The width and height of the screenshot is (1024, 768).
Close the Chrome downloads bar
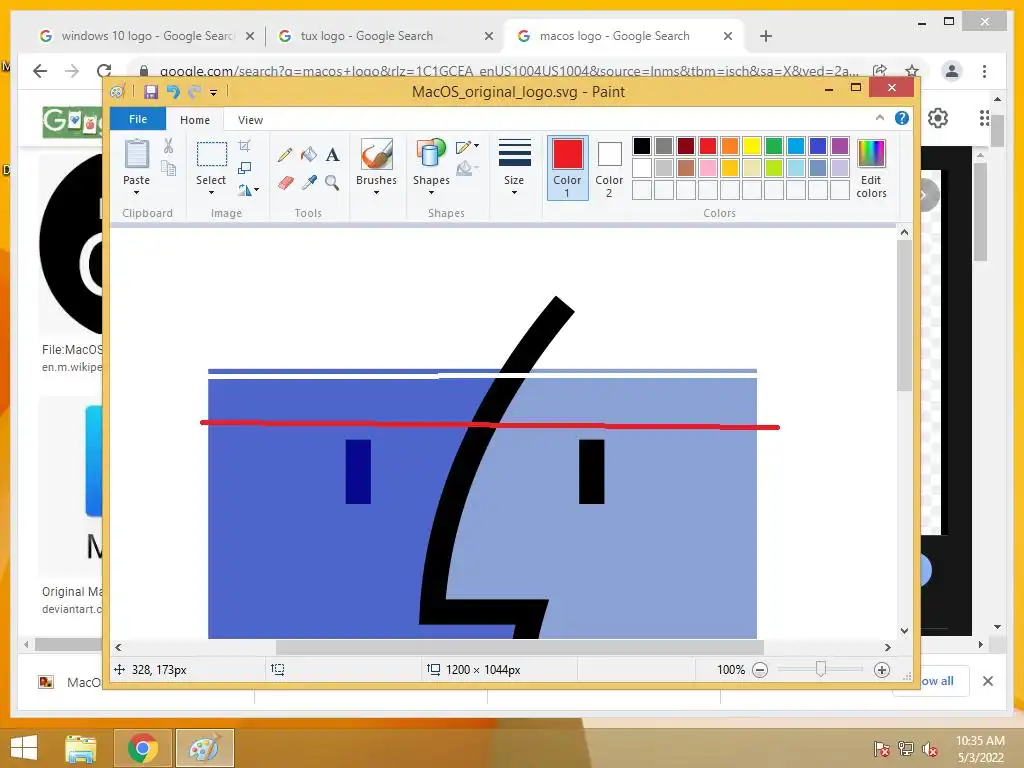click(988, 681)
